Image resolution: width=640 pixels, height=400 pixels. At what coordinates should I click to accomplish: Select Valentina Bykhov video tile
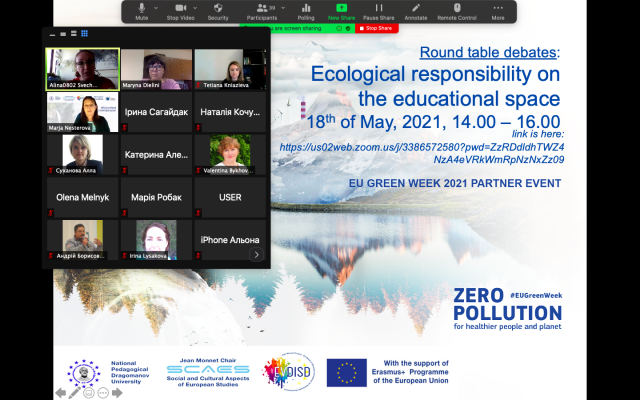pos(230,155)
